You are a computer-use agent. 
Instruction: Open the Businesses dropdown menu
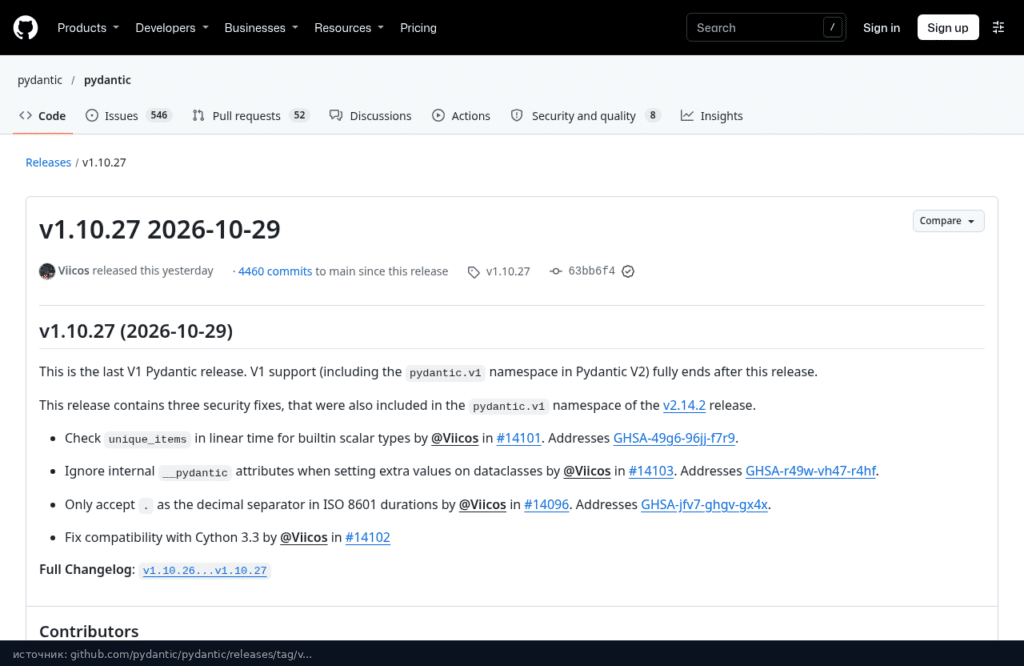(261, 28)
